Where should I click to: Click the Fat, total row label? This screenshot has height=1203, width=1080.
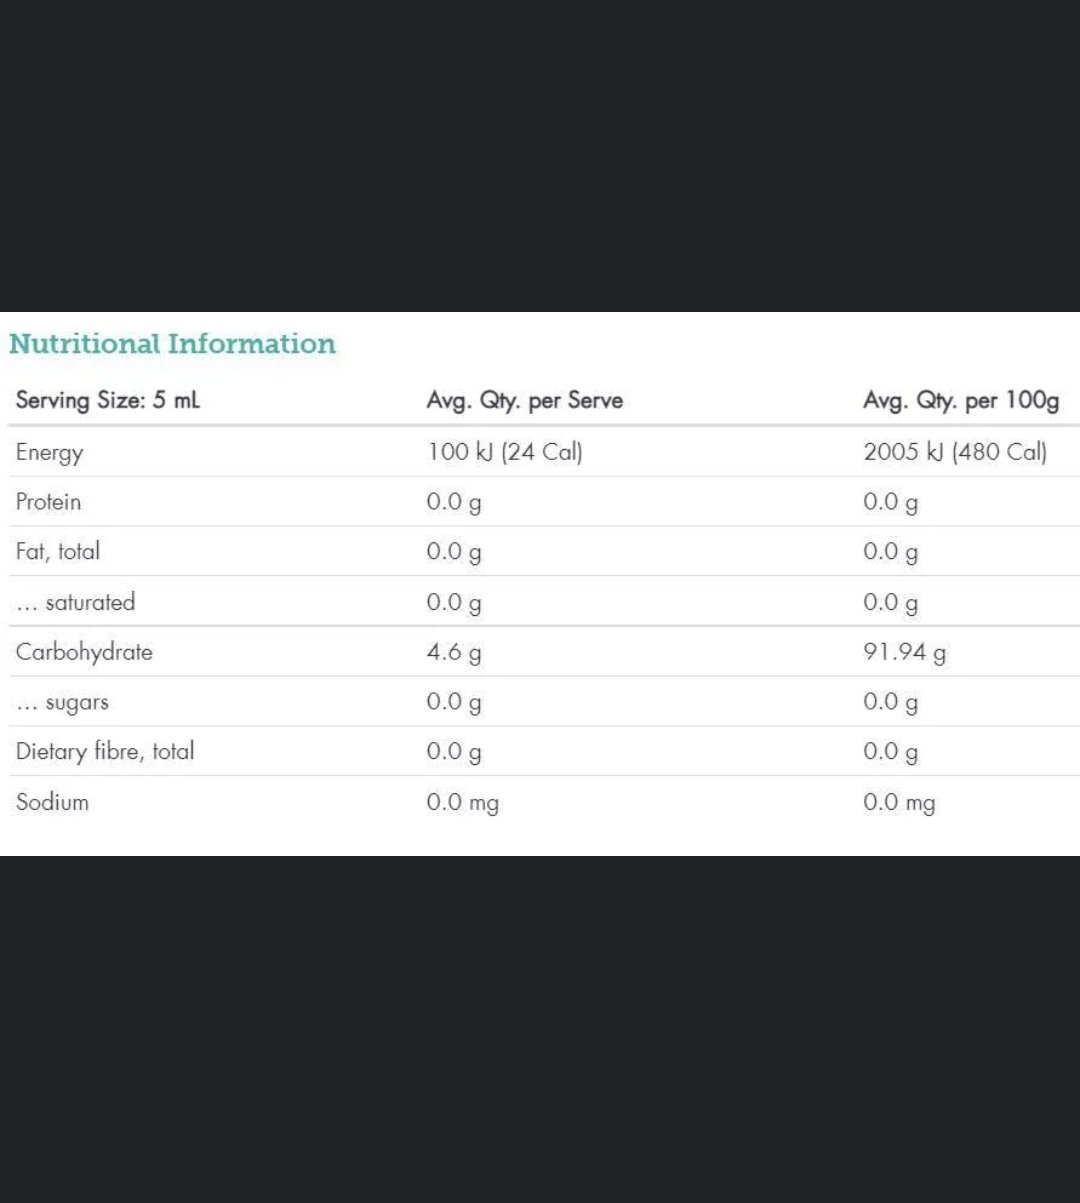pos(58,552)
